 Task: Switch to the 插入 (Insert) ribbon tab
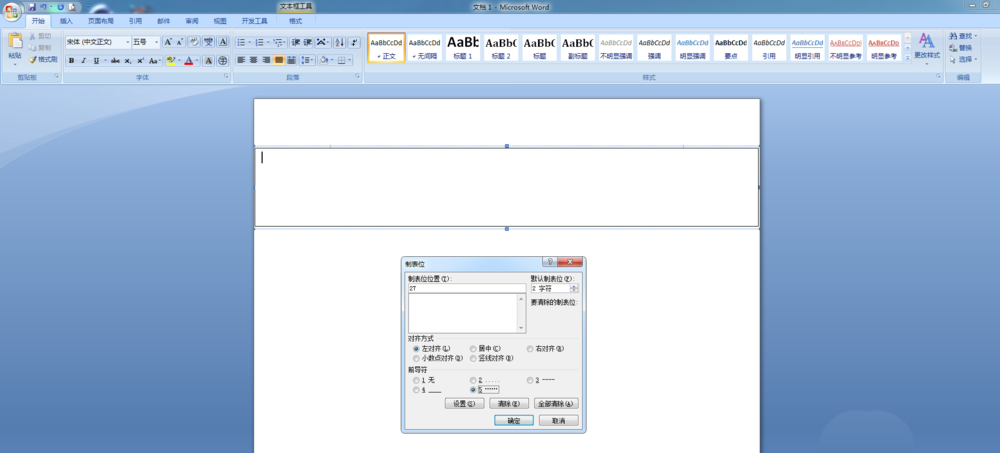click(x=66, y=20)
